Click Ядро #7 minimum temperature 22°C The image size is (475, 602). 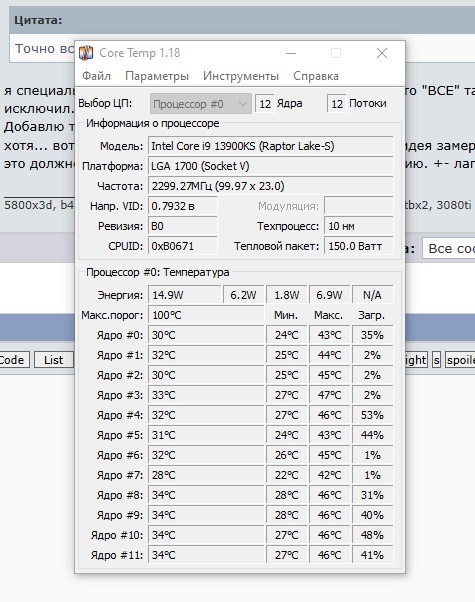(286, 475)
